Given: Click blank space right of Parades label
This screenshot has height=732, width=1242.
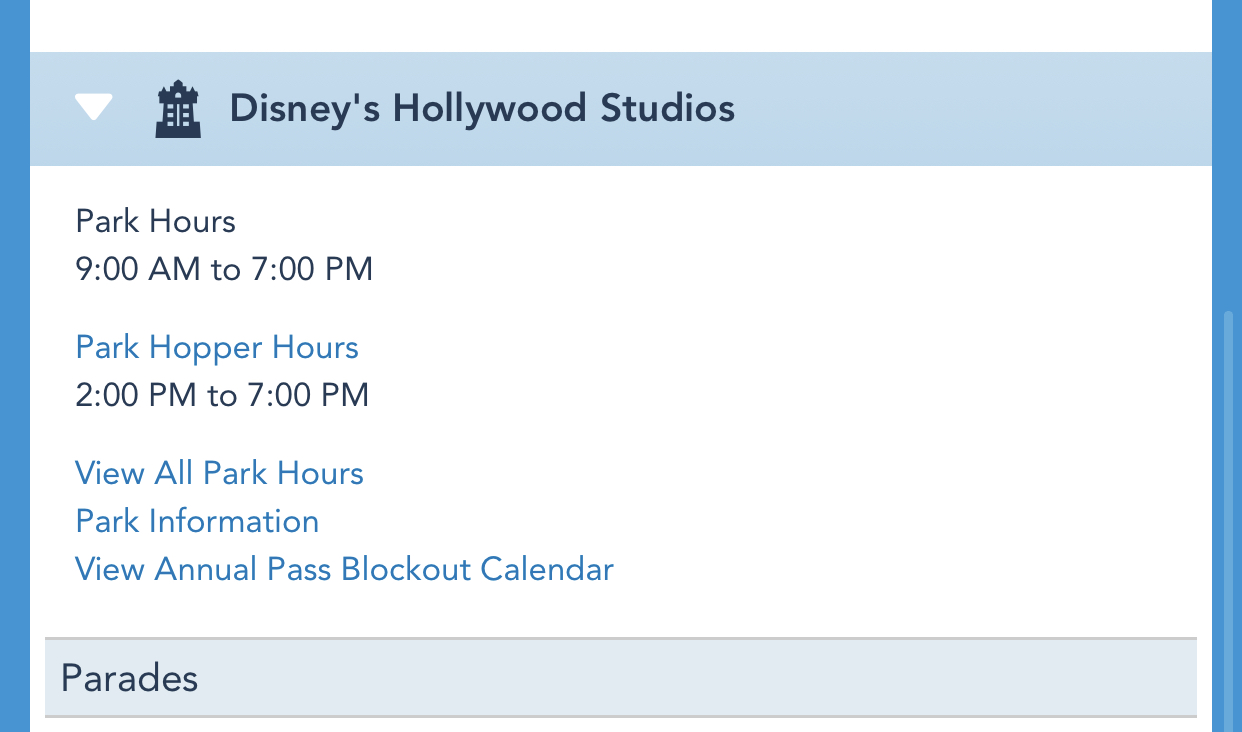Looking at the screenshot, I should (x=700, y=678).
